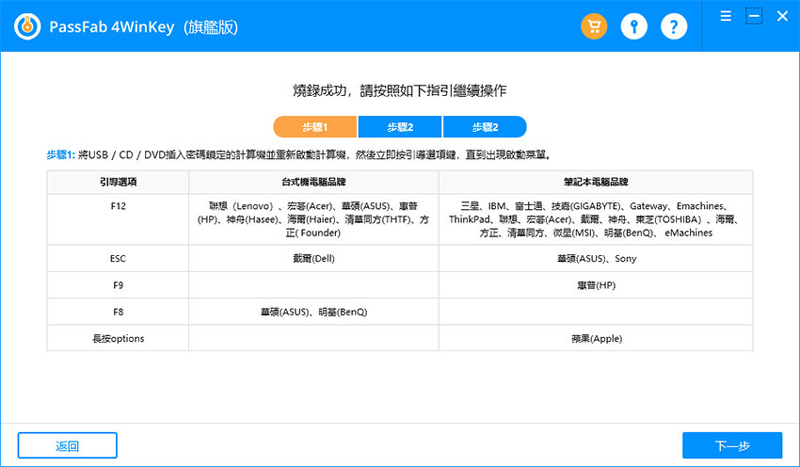The image size is (800, 467).
Task: Click the 台式機電腦品牌 column header
Action: (314, 182)
